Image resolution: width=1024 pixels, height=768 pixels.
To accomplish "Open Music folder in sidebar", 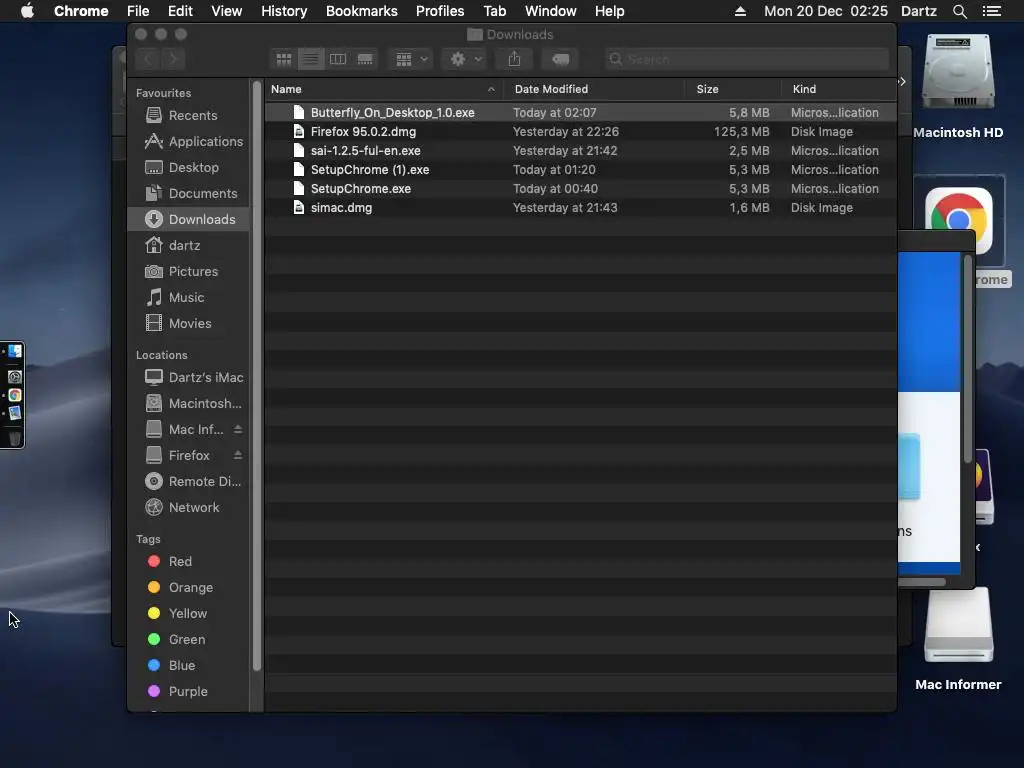I will (x=188, y=298).
